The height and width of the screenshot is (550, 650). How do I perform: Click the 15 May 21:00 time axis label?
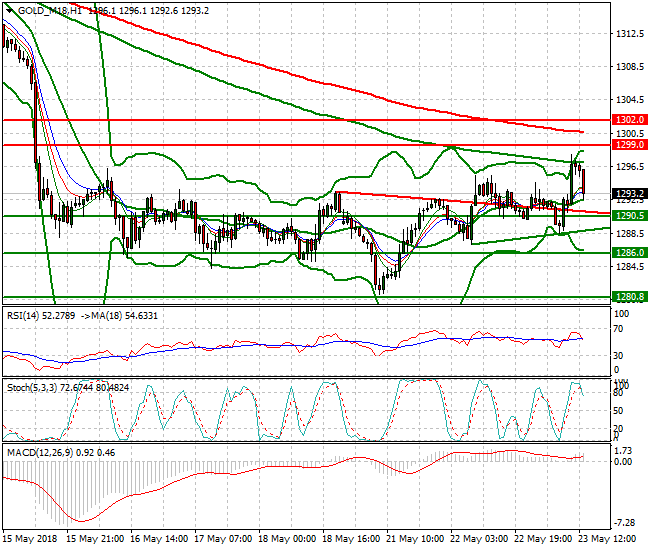(x=95, y=539)
